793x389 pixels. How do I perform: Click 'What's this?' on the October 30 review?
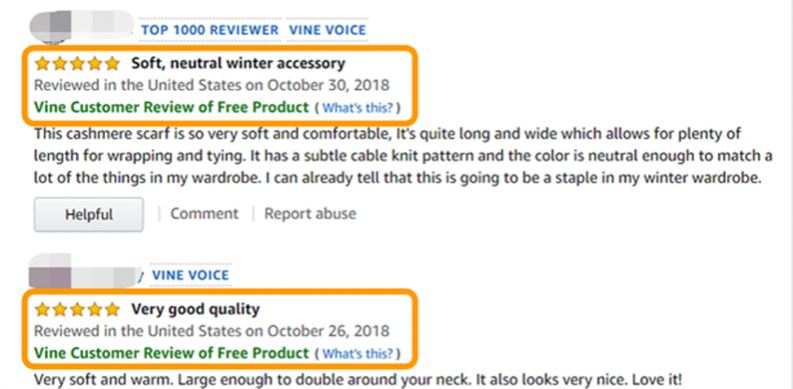[x=358, y=108]
